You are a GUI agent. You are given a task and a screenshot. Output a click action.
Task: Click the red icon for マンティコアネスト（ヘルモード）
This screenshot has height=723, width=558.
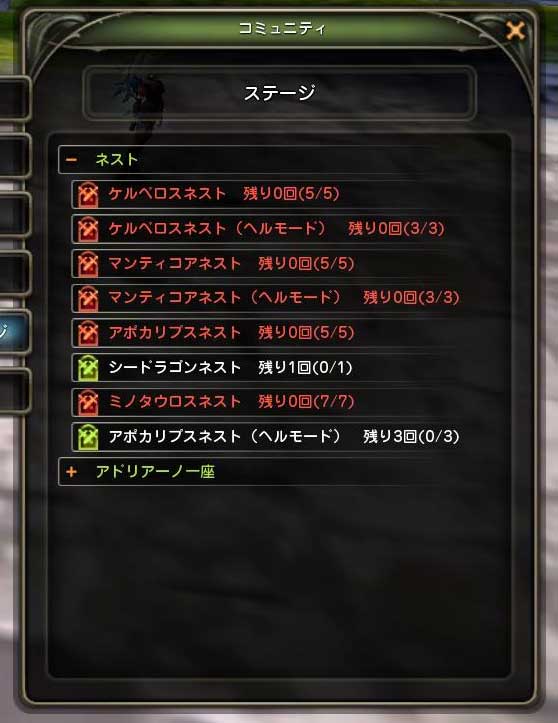coord(88,299)
